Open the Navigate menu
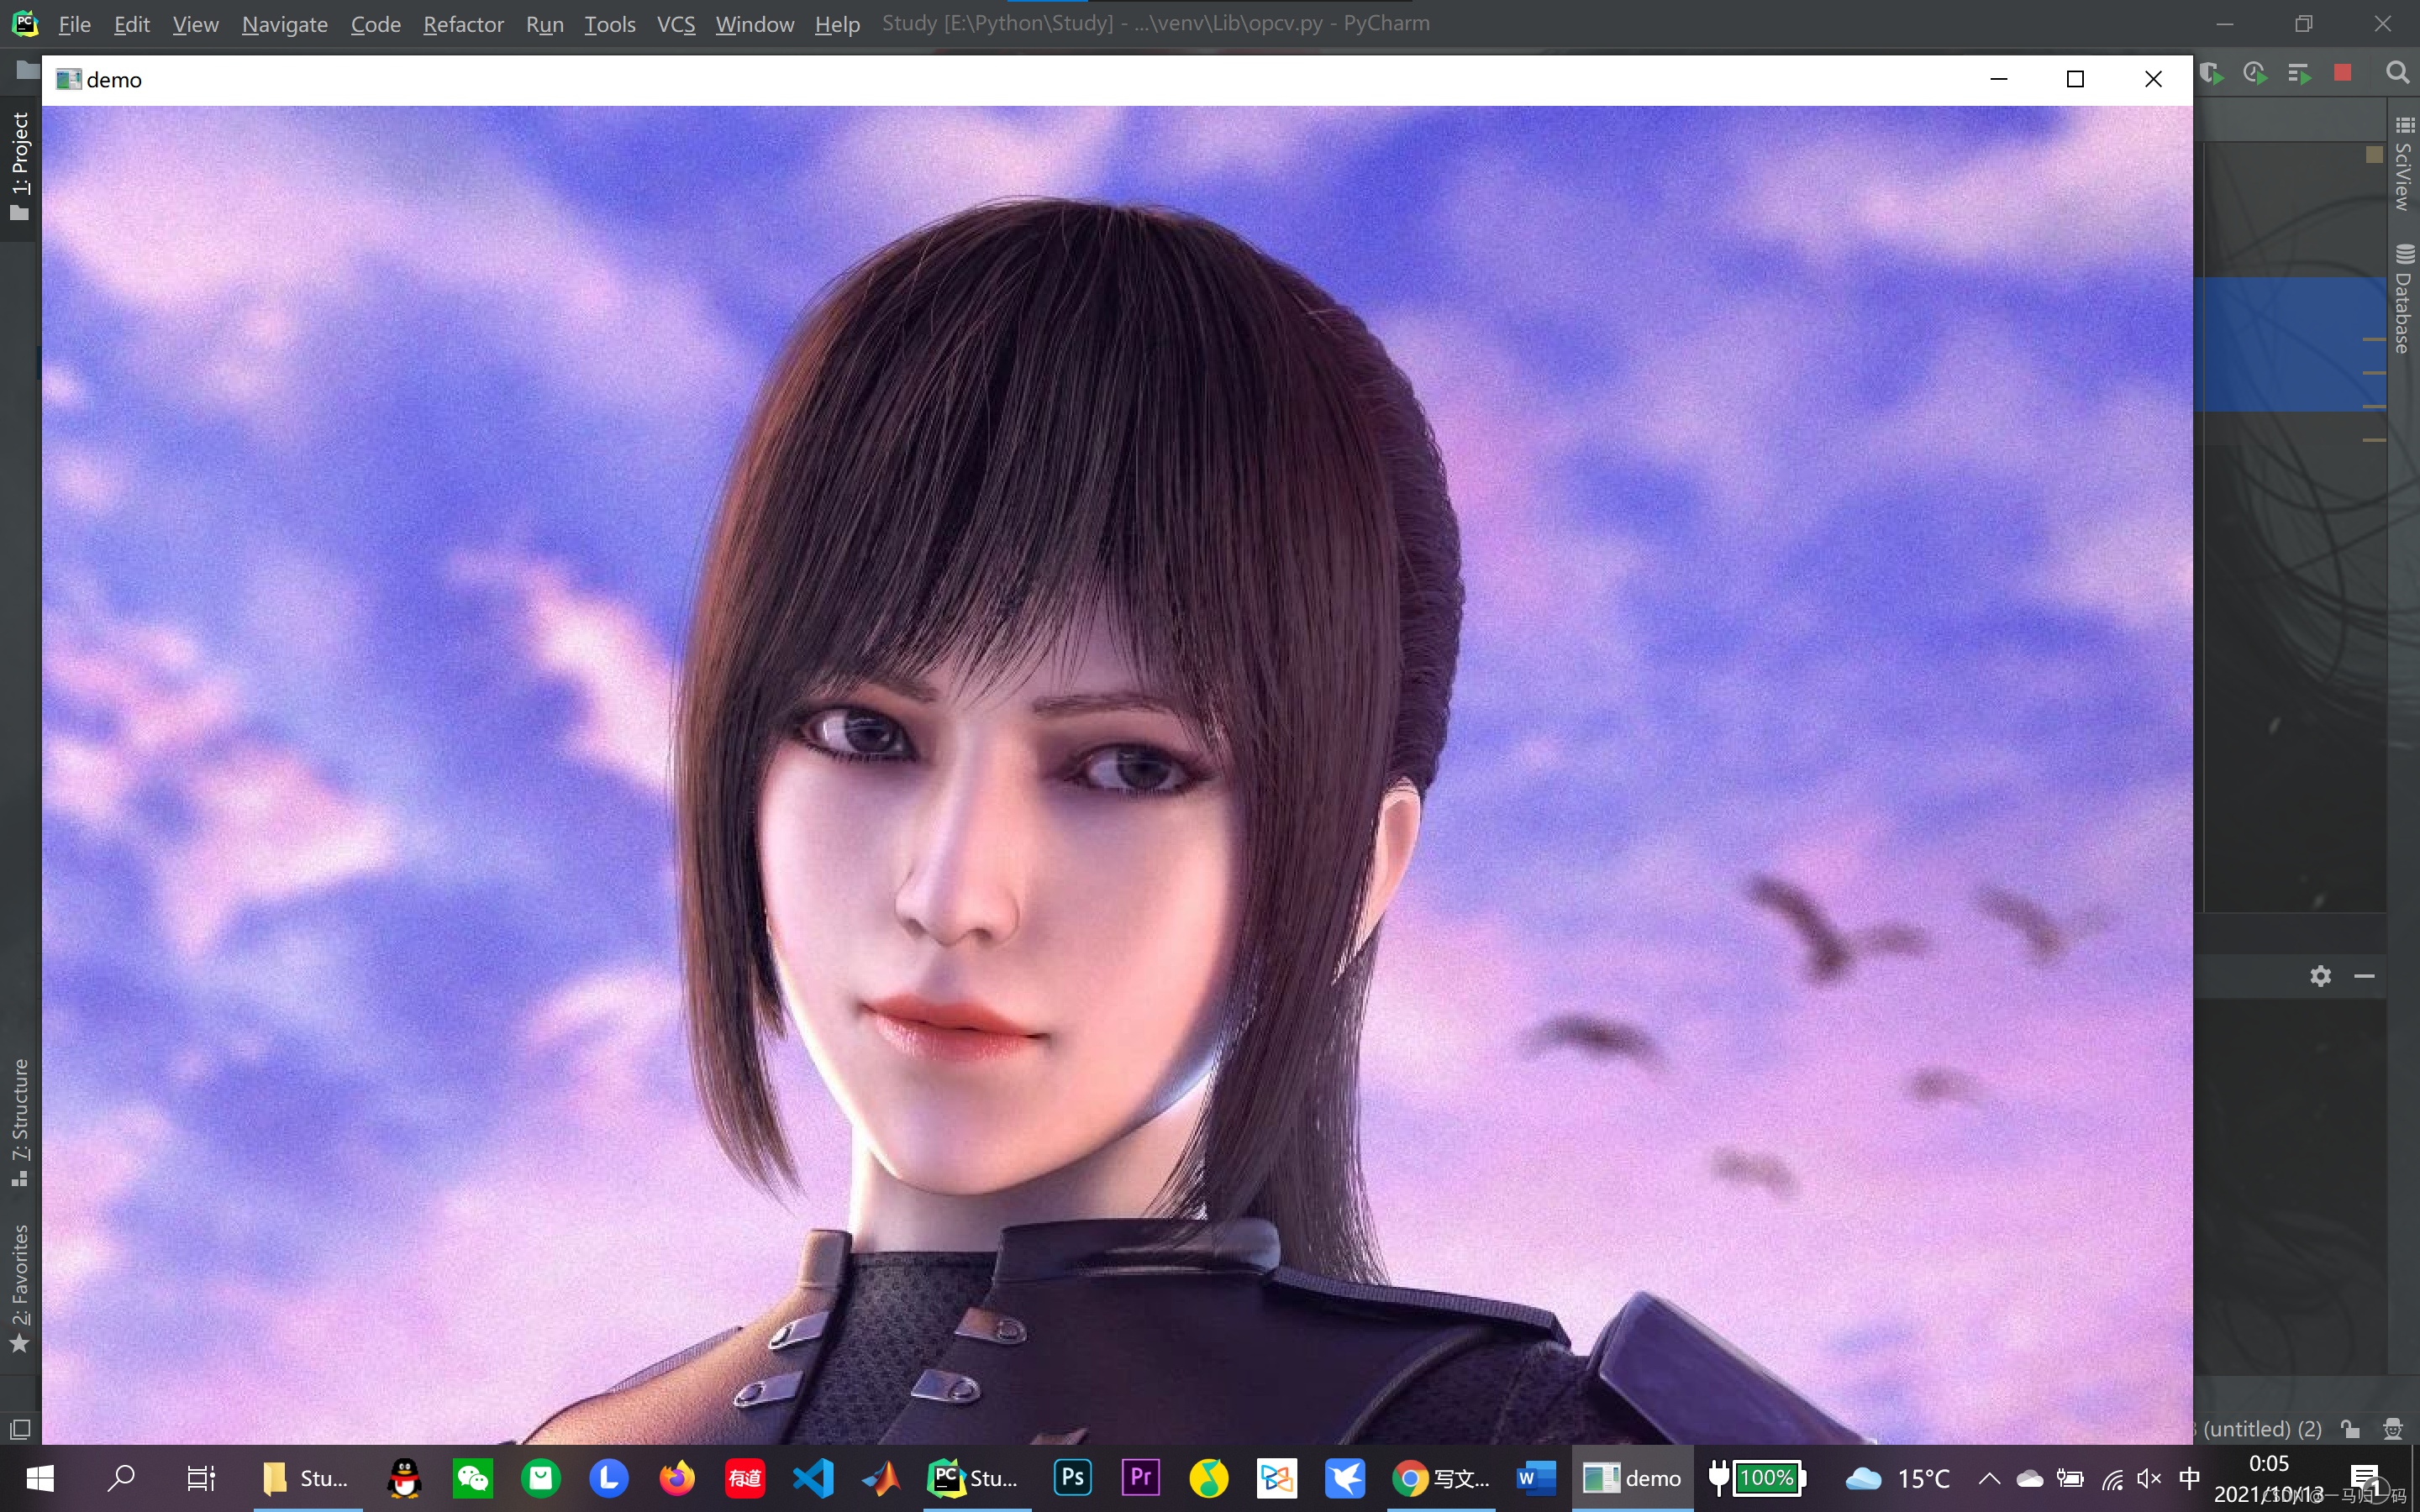This screenshot has height=1512, width=2420. tap(284, 24)
